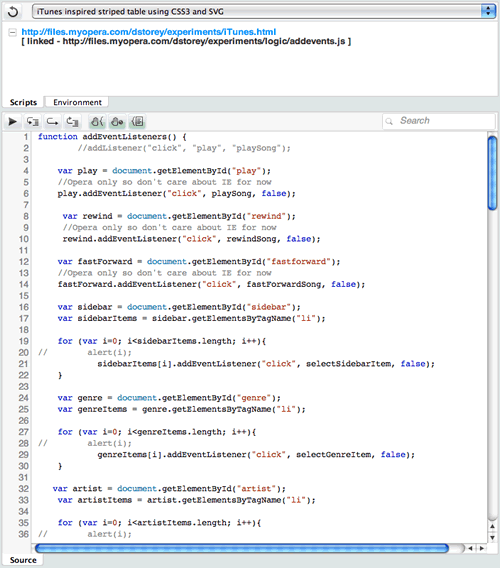This screenshot has height=568, width=500.
Task: Click line number 6 to set a breakpoint
Action: [x=26, y=194]
